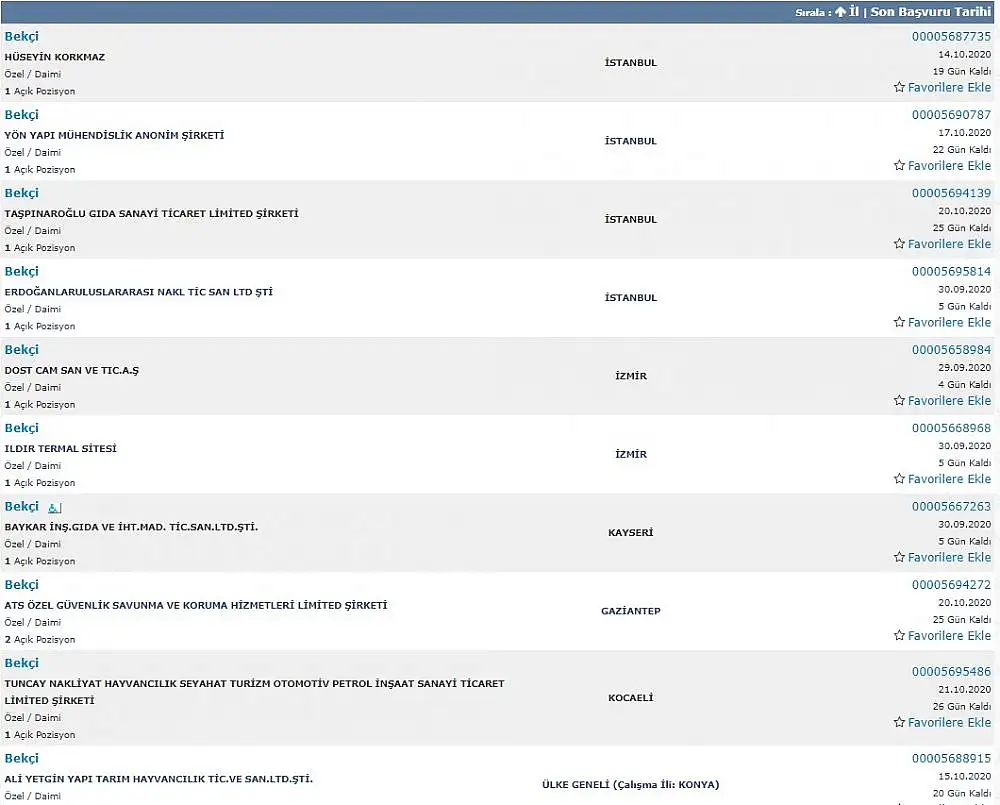Open the Bekçi posting from ERDOĞANLARULUSLARARASI NAKL

(22, 272)
